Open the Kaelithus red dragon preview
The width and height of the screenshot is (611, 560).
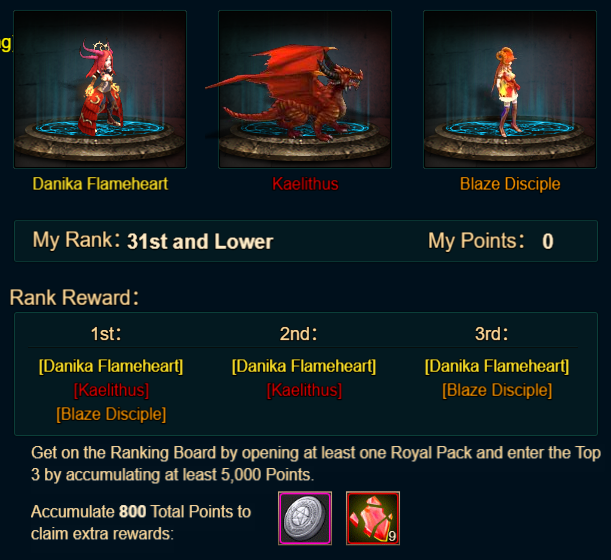tap(305, 90)
